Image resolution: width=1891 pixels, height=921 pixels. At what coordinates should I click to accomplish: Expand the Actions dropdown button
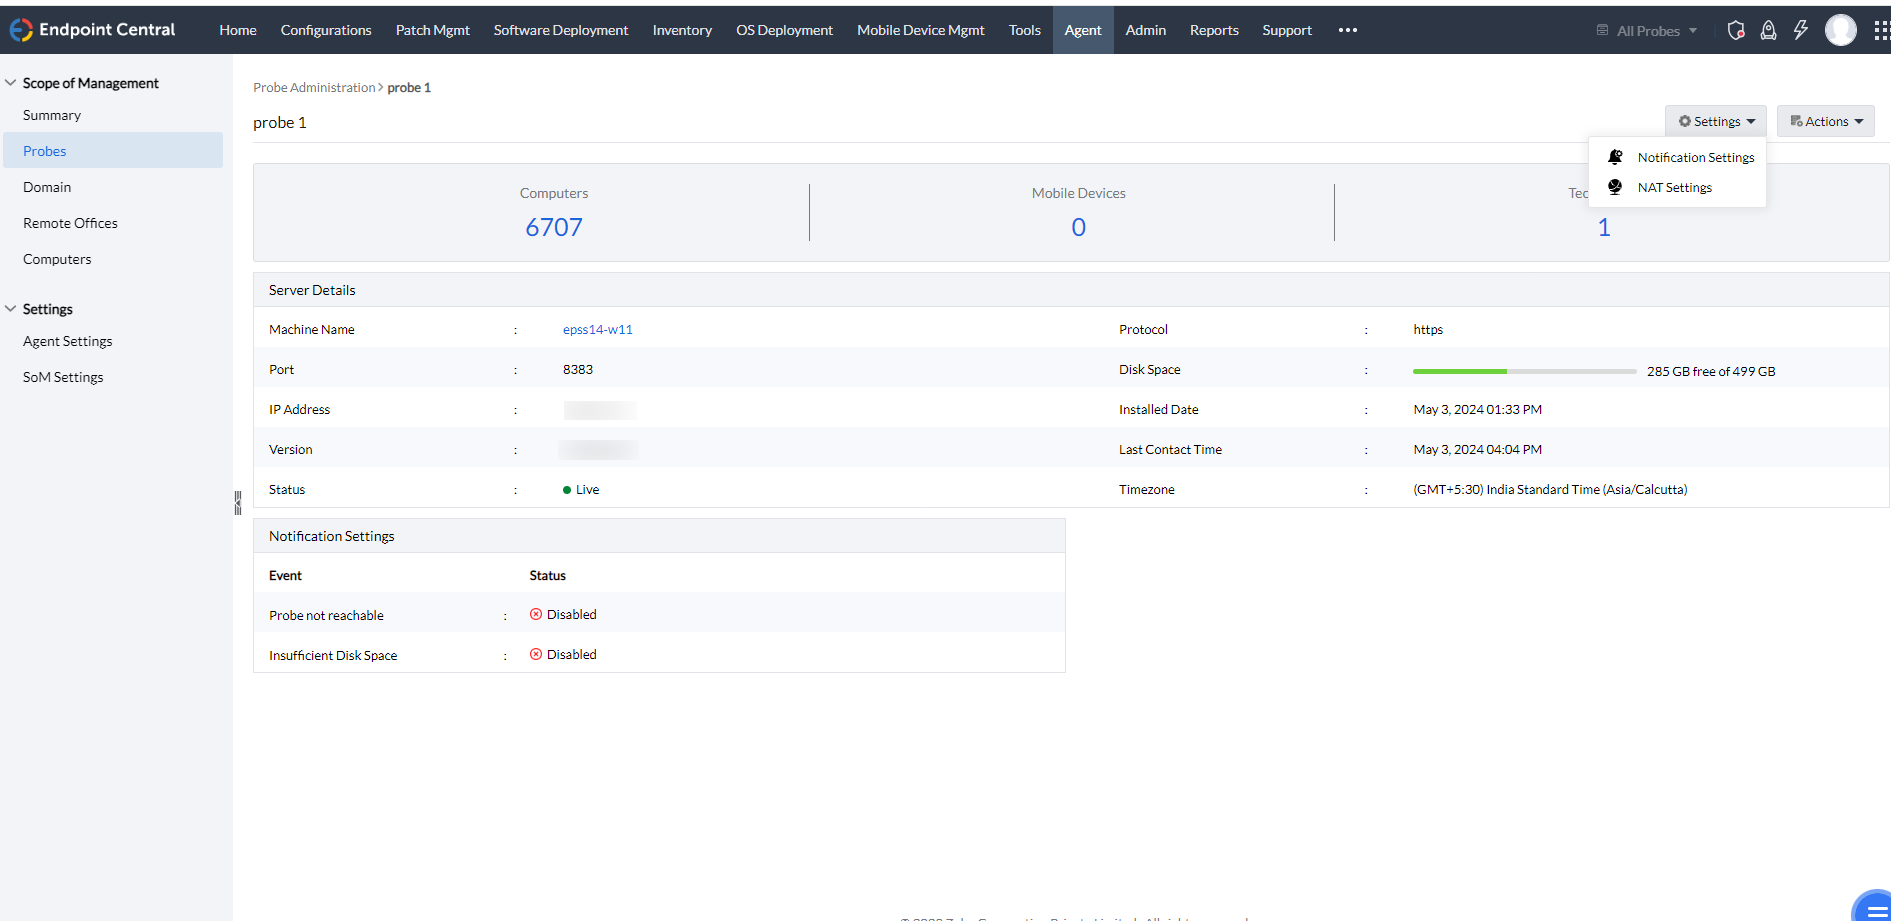click(x=1826, y=121)
